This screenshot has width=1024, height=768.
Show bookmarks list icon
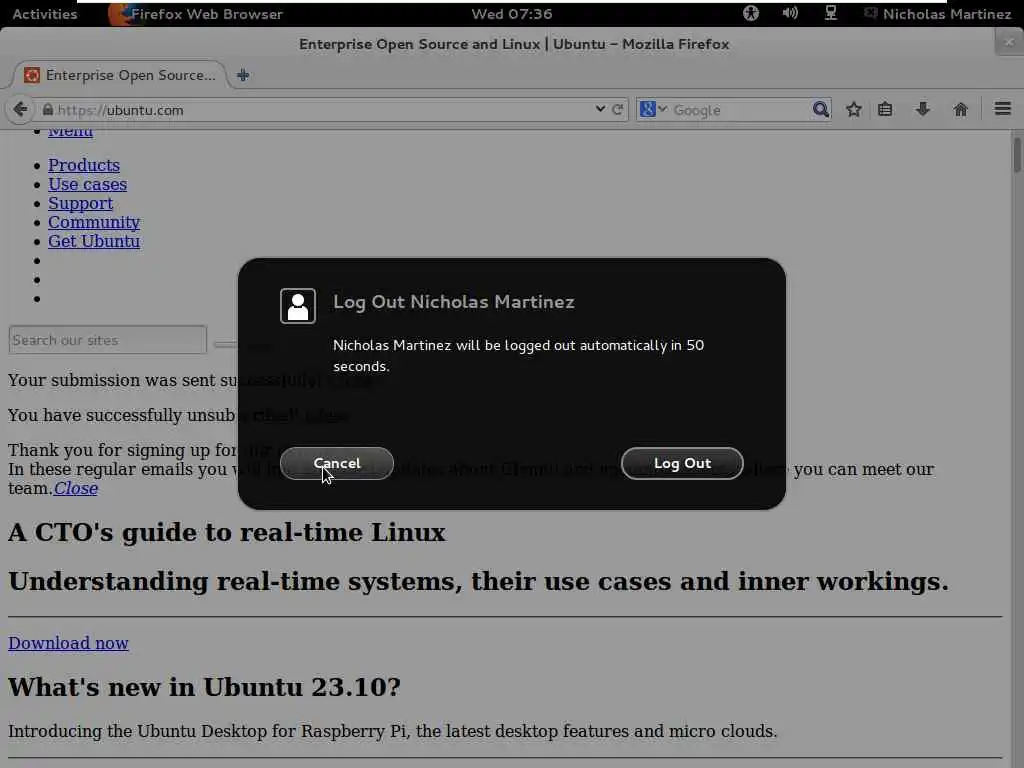[885, 109]
